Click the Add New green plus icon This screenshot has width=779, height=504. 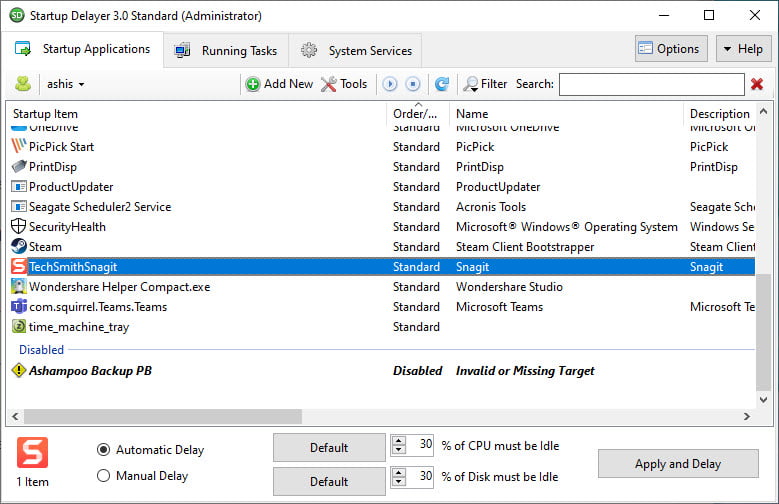pos(253,84)
